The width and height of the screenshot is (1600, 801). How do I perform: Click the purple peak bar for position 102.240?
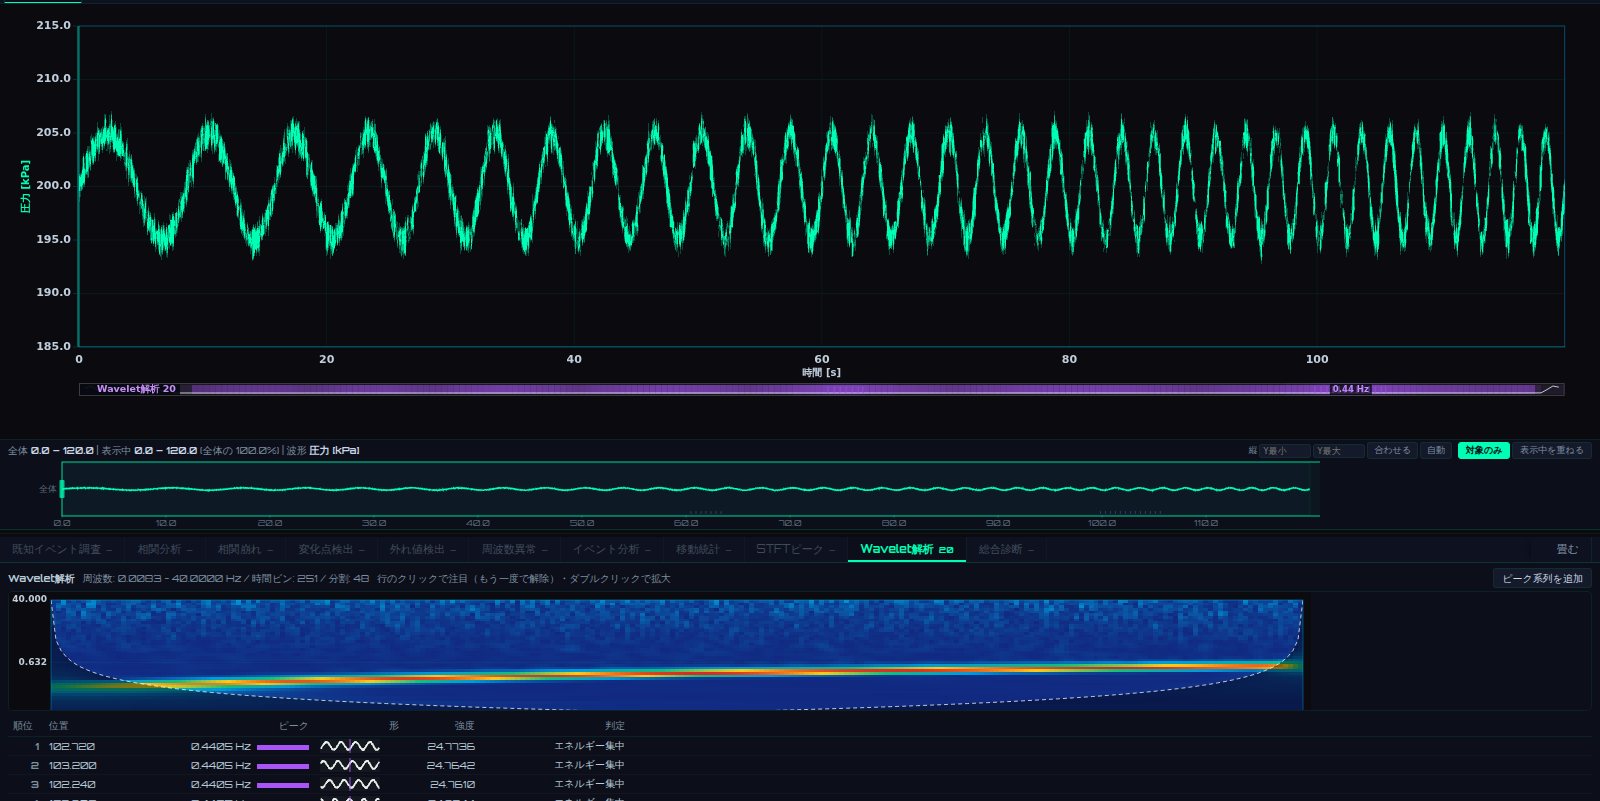pyautogui.click(x=283, y=785)
